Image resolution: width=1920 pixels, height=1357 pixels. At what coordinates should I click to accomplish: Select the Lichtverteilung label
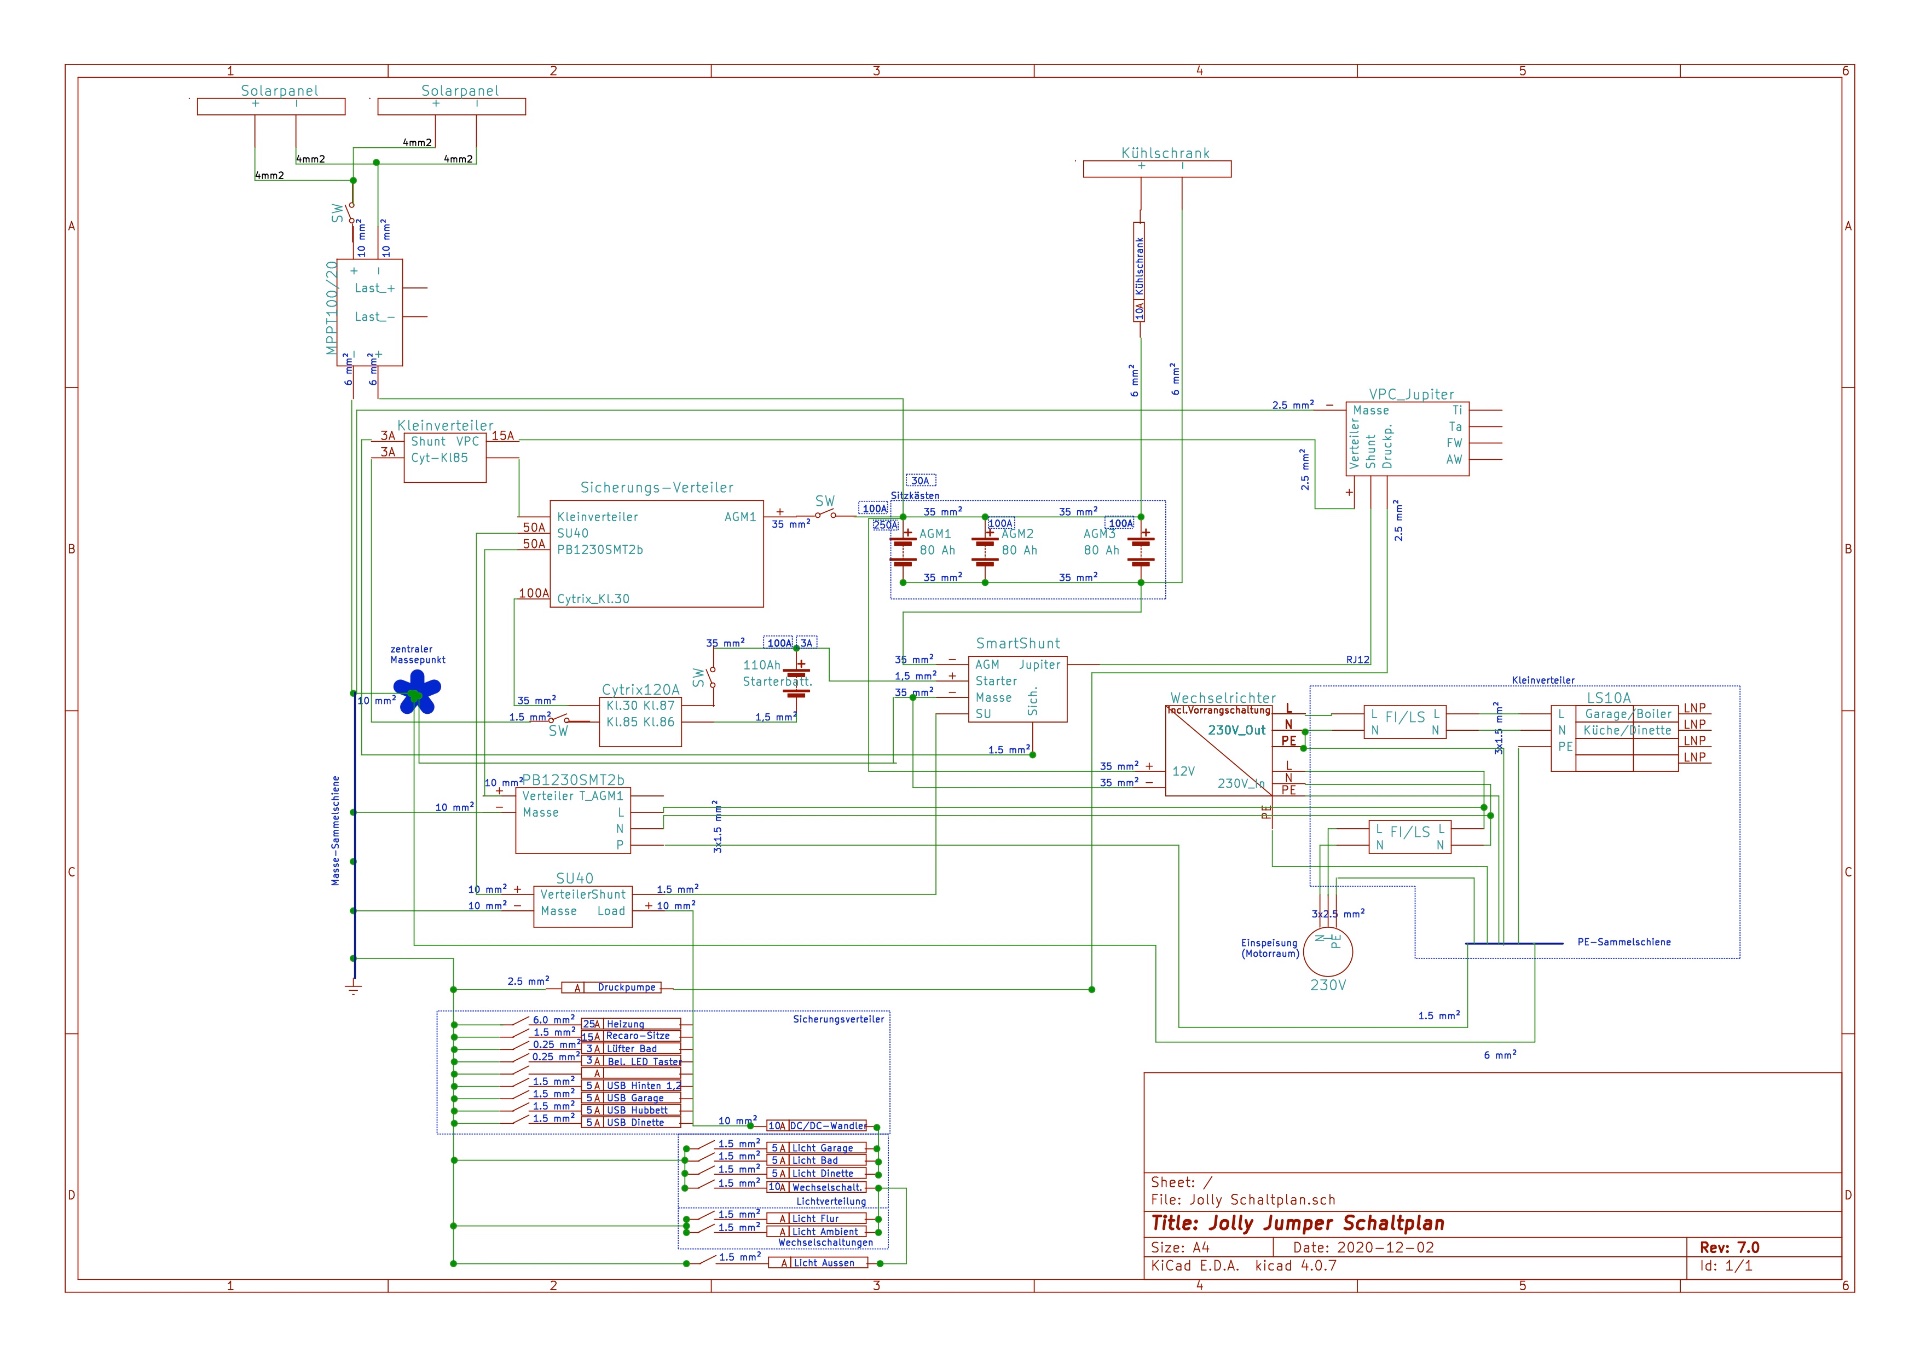coord(831,1202)
